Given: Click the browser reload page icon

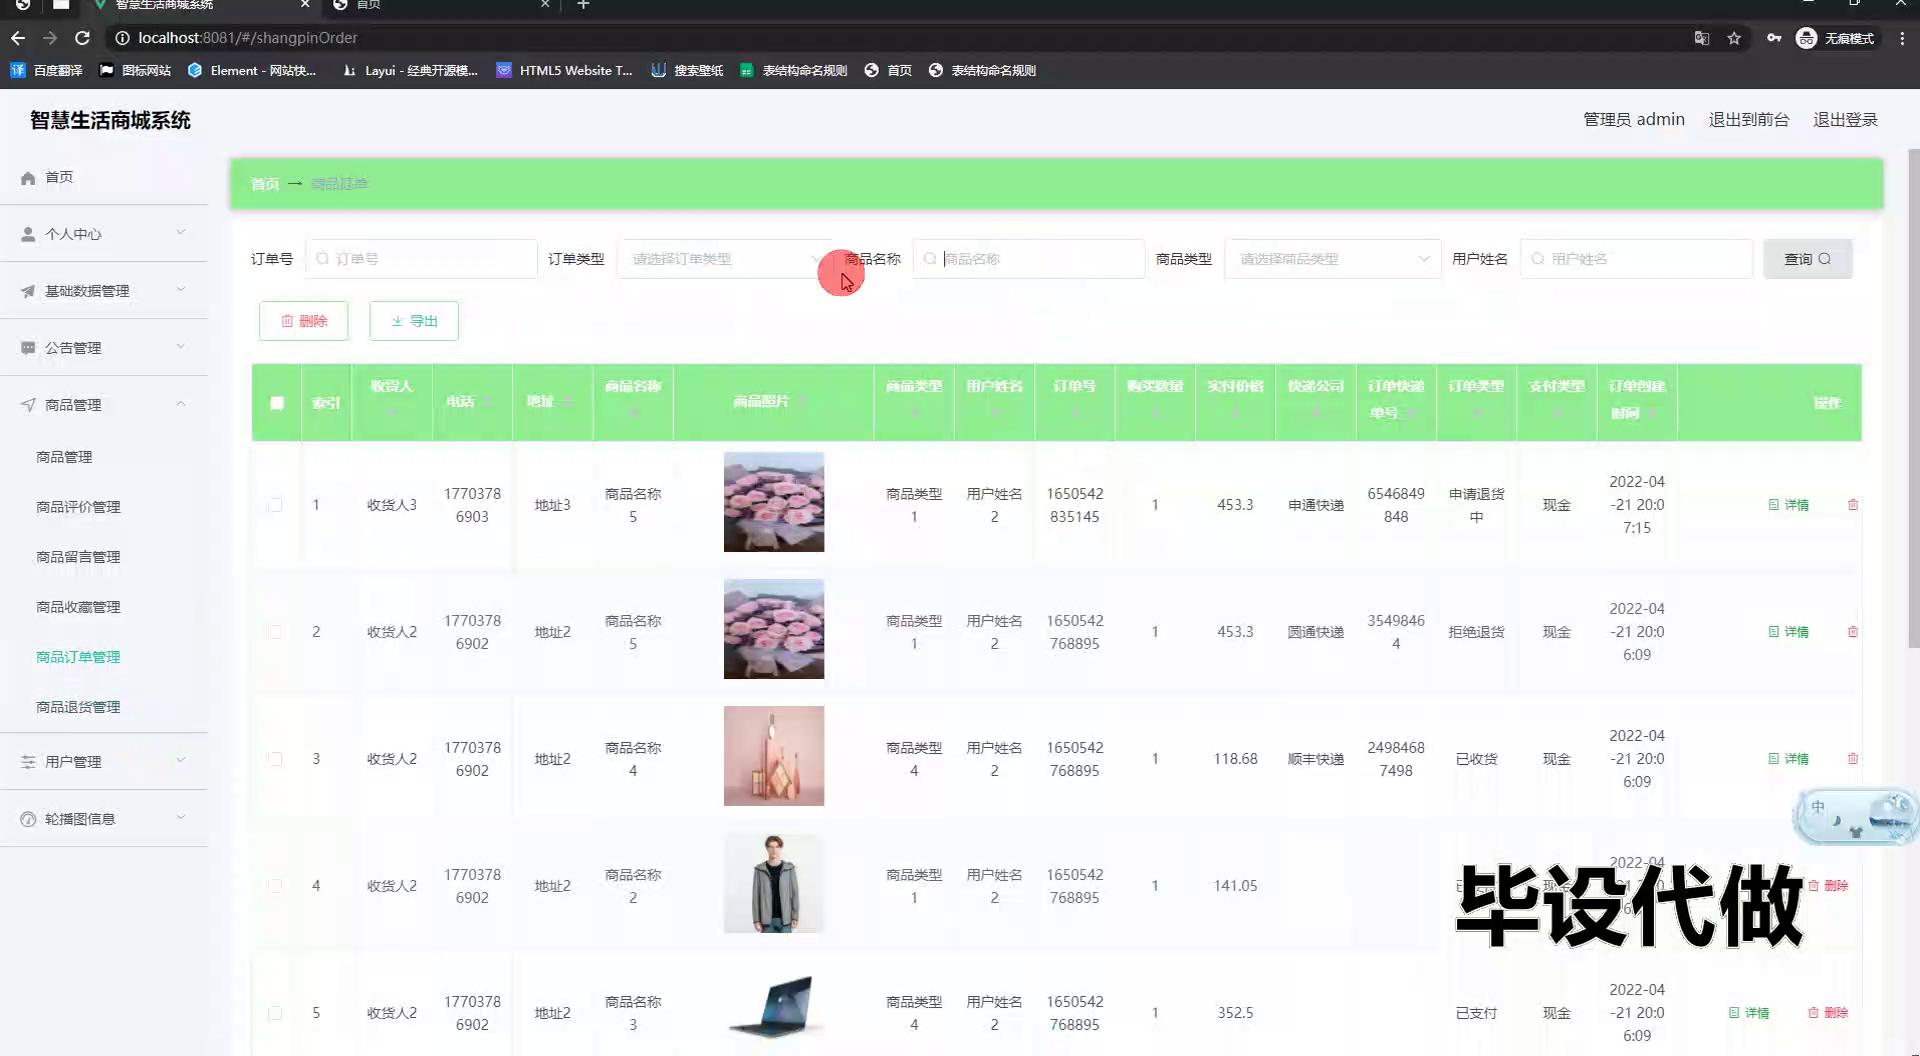Looking at the screenshot, I should tap(83, 38).
